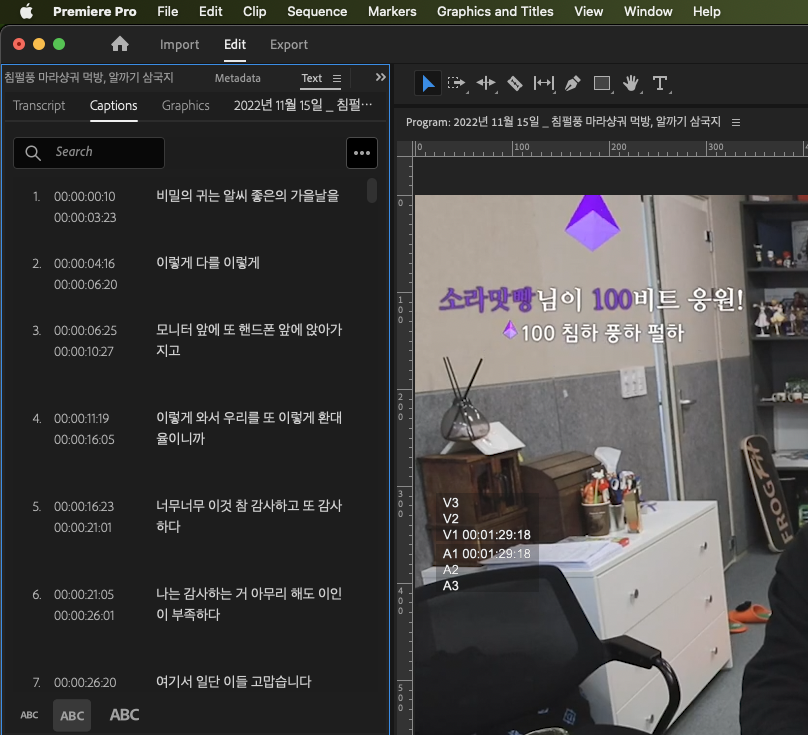Screen dimensions: 808x735
Task: Open the Sequence menu
Action: (x=317, y=11)
